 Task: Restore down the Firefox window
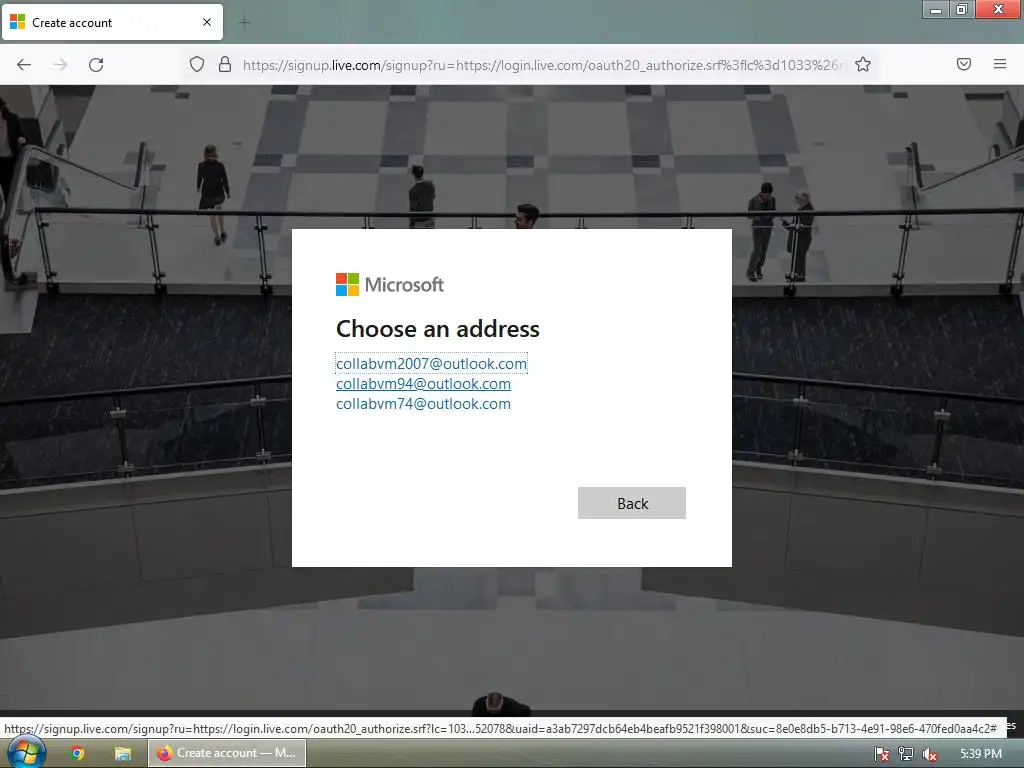962,9
